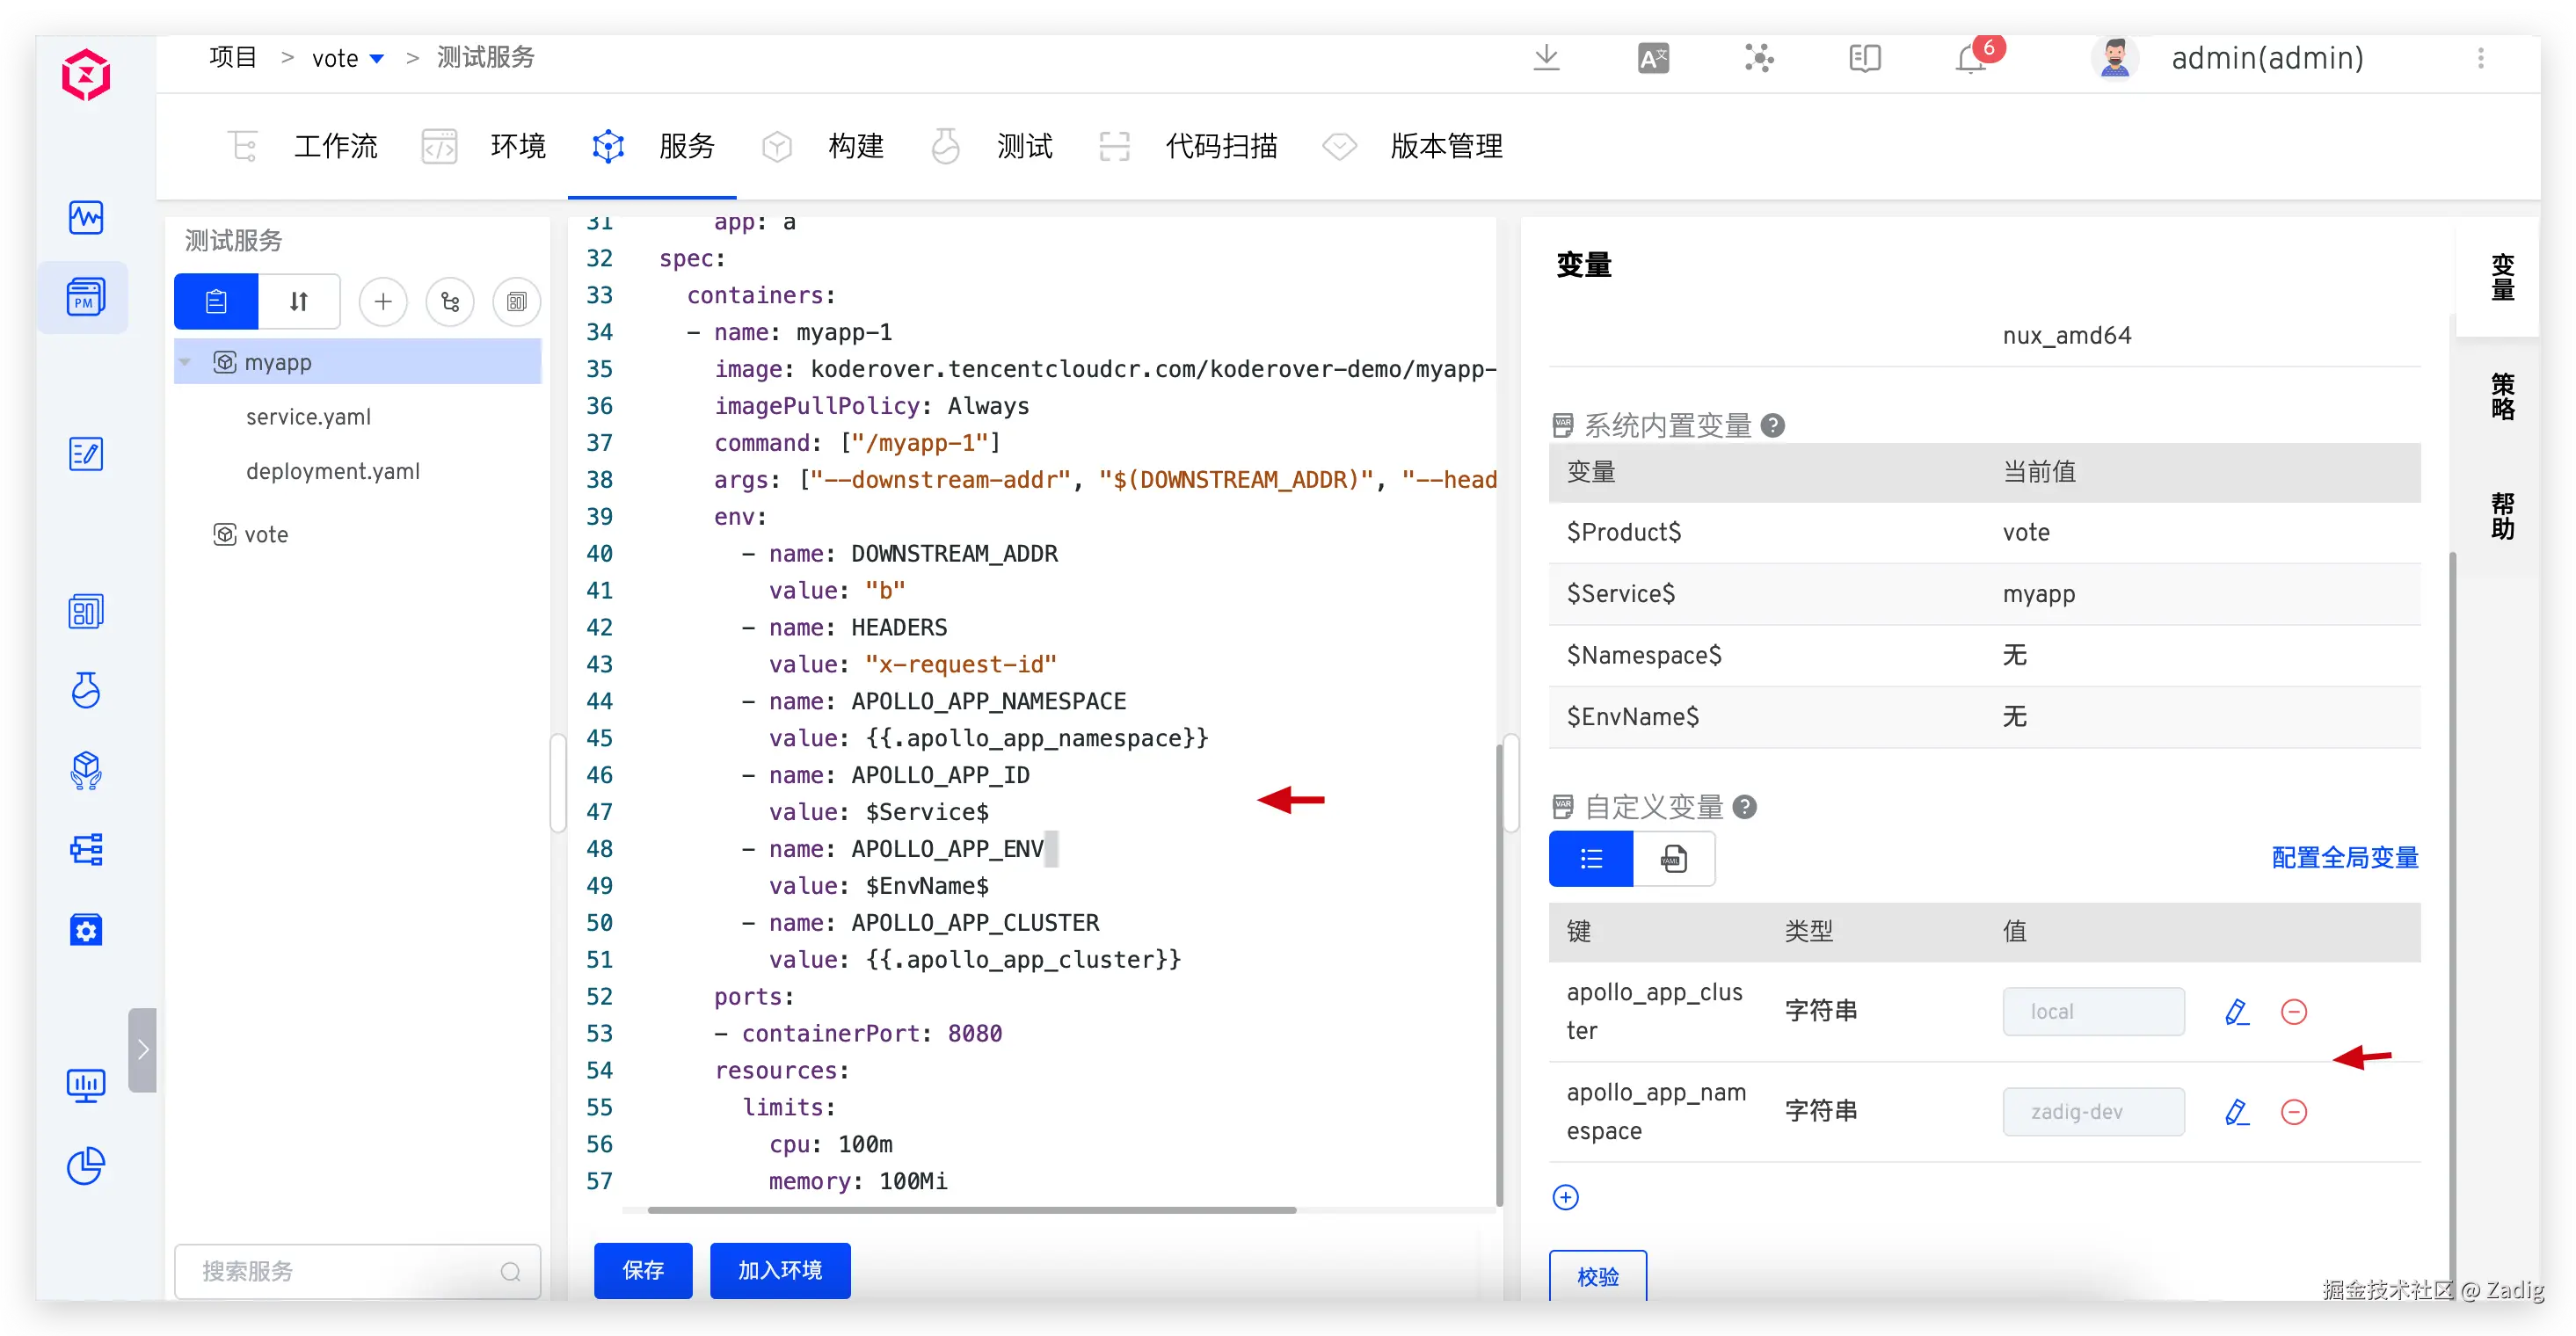This screenshot has width=2576, height=1336.
Task: Switch custom variables to YAML view
Action: click(x=1674, y=859)
